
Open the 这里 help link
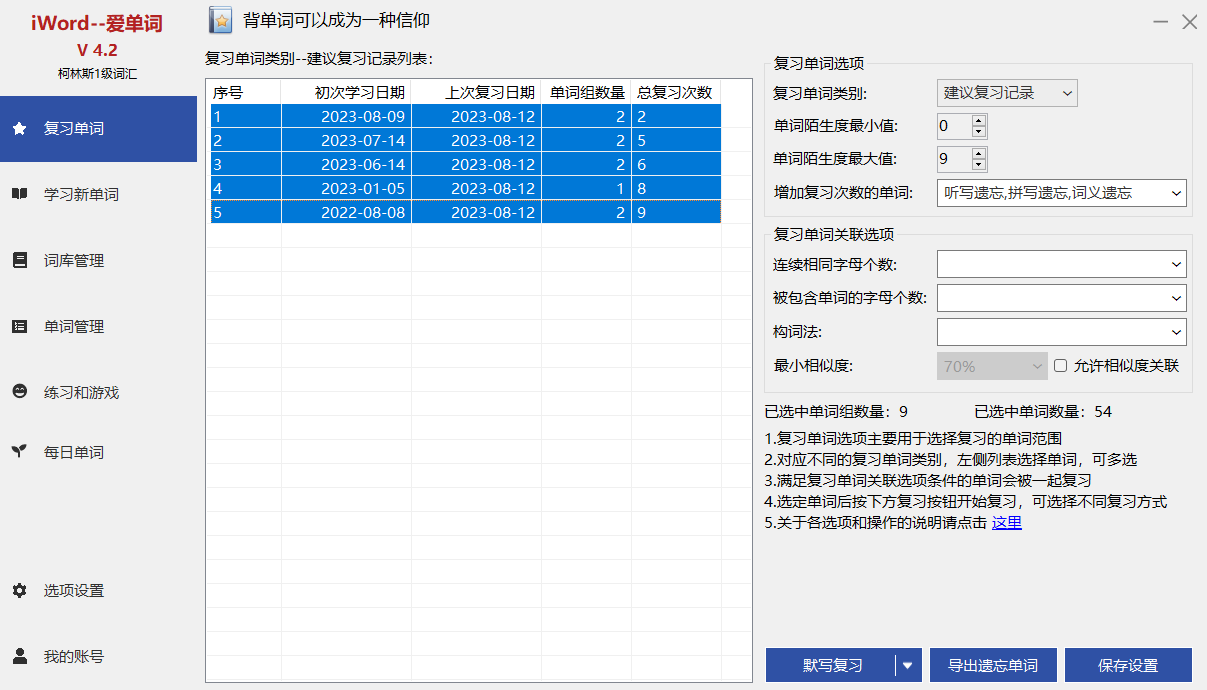[x=1006, y=523]
